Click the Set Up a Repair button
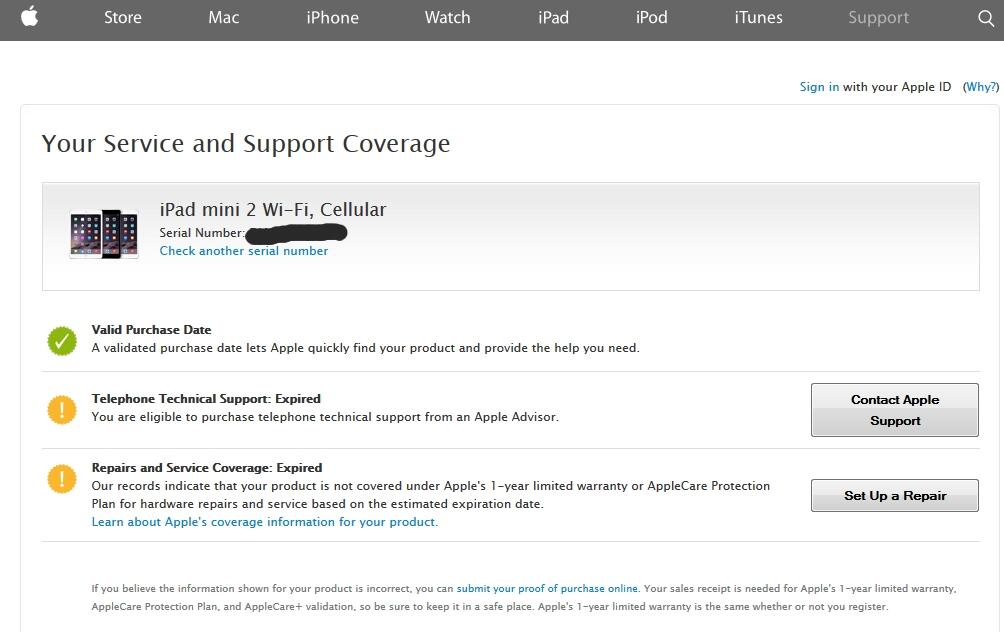 tap(895, 496)
